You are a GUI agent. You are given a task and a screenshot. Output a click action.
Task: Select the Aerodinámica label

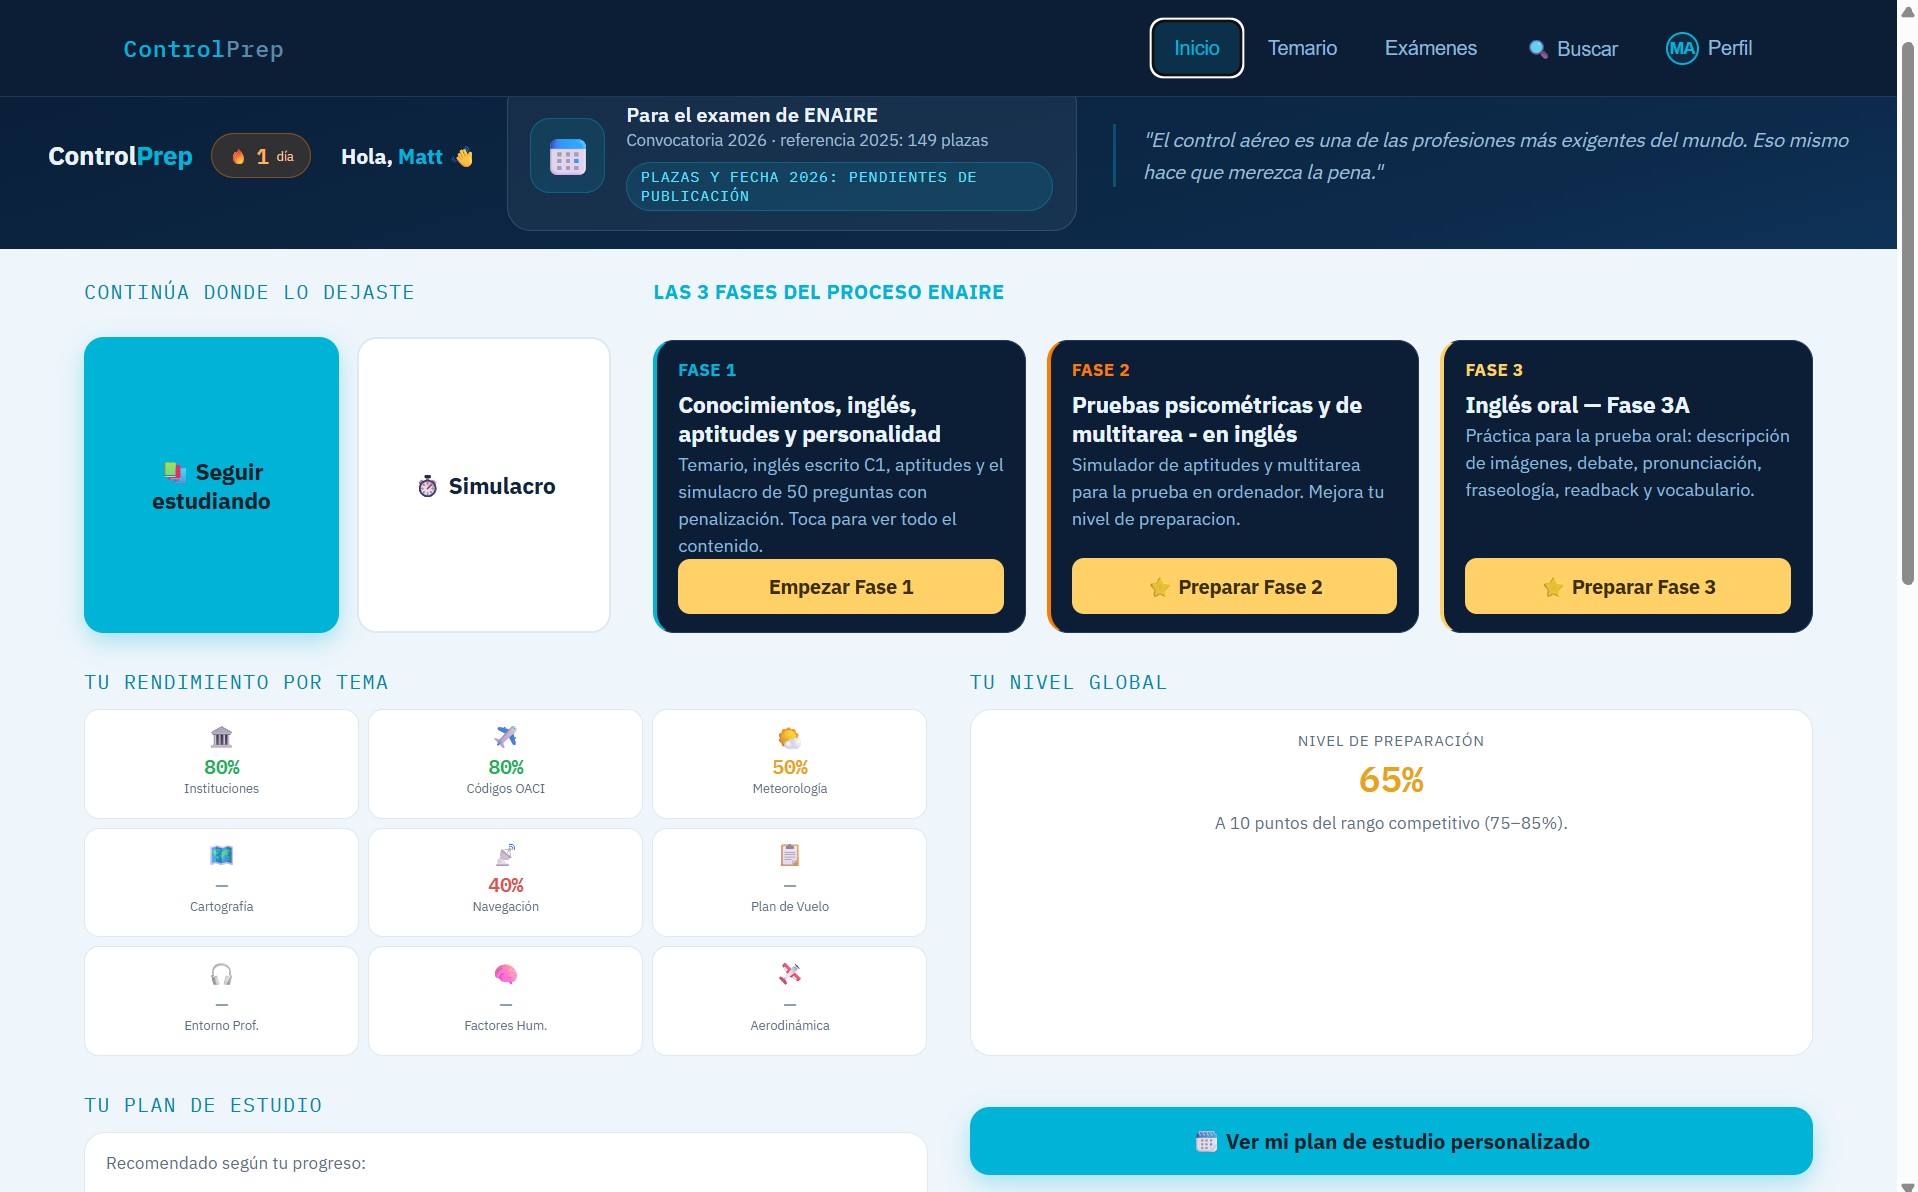pos(789,1026)
